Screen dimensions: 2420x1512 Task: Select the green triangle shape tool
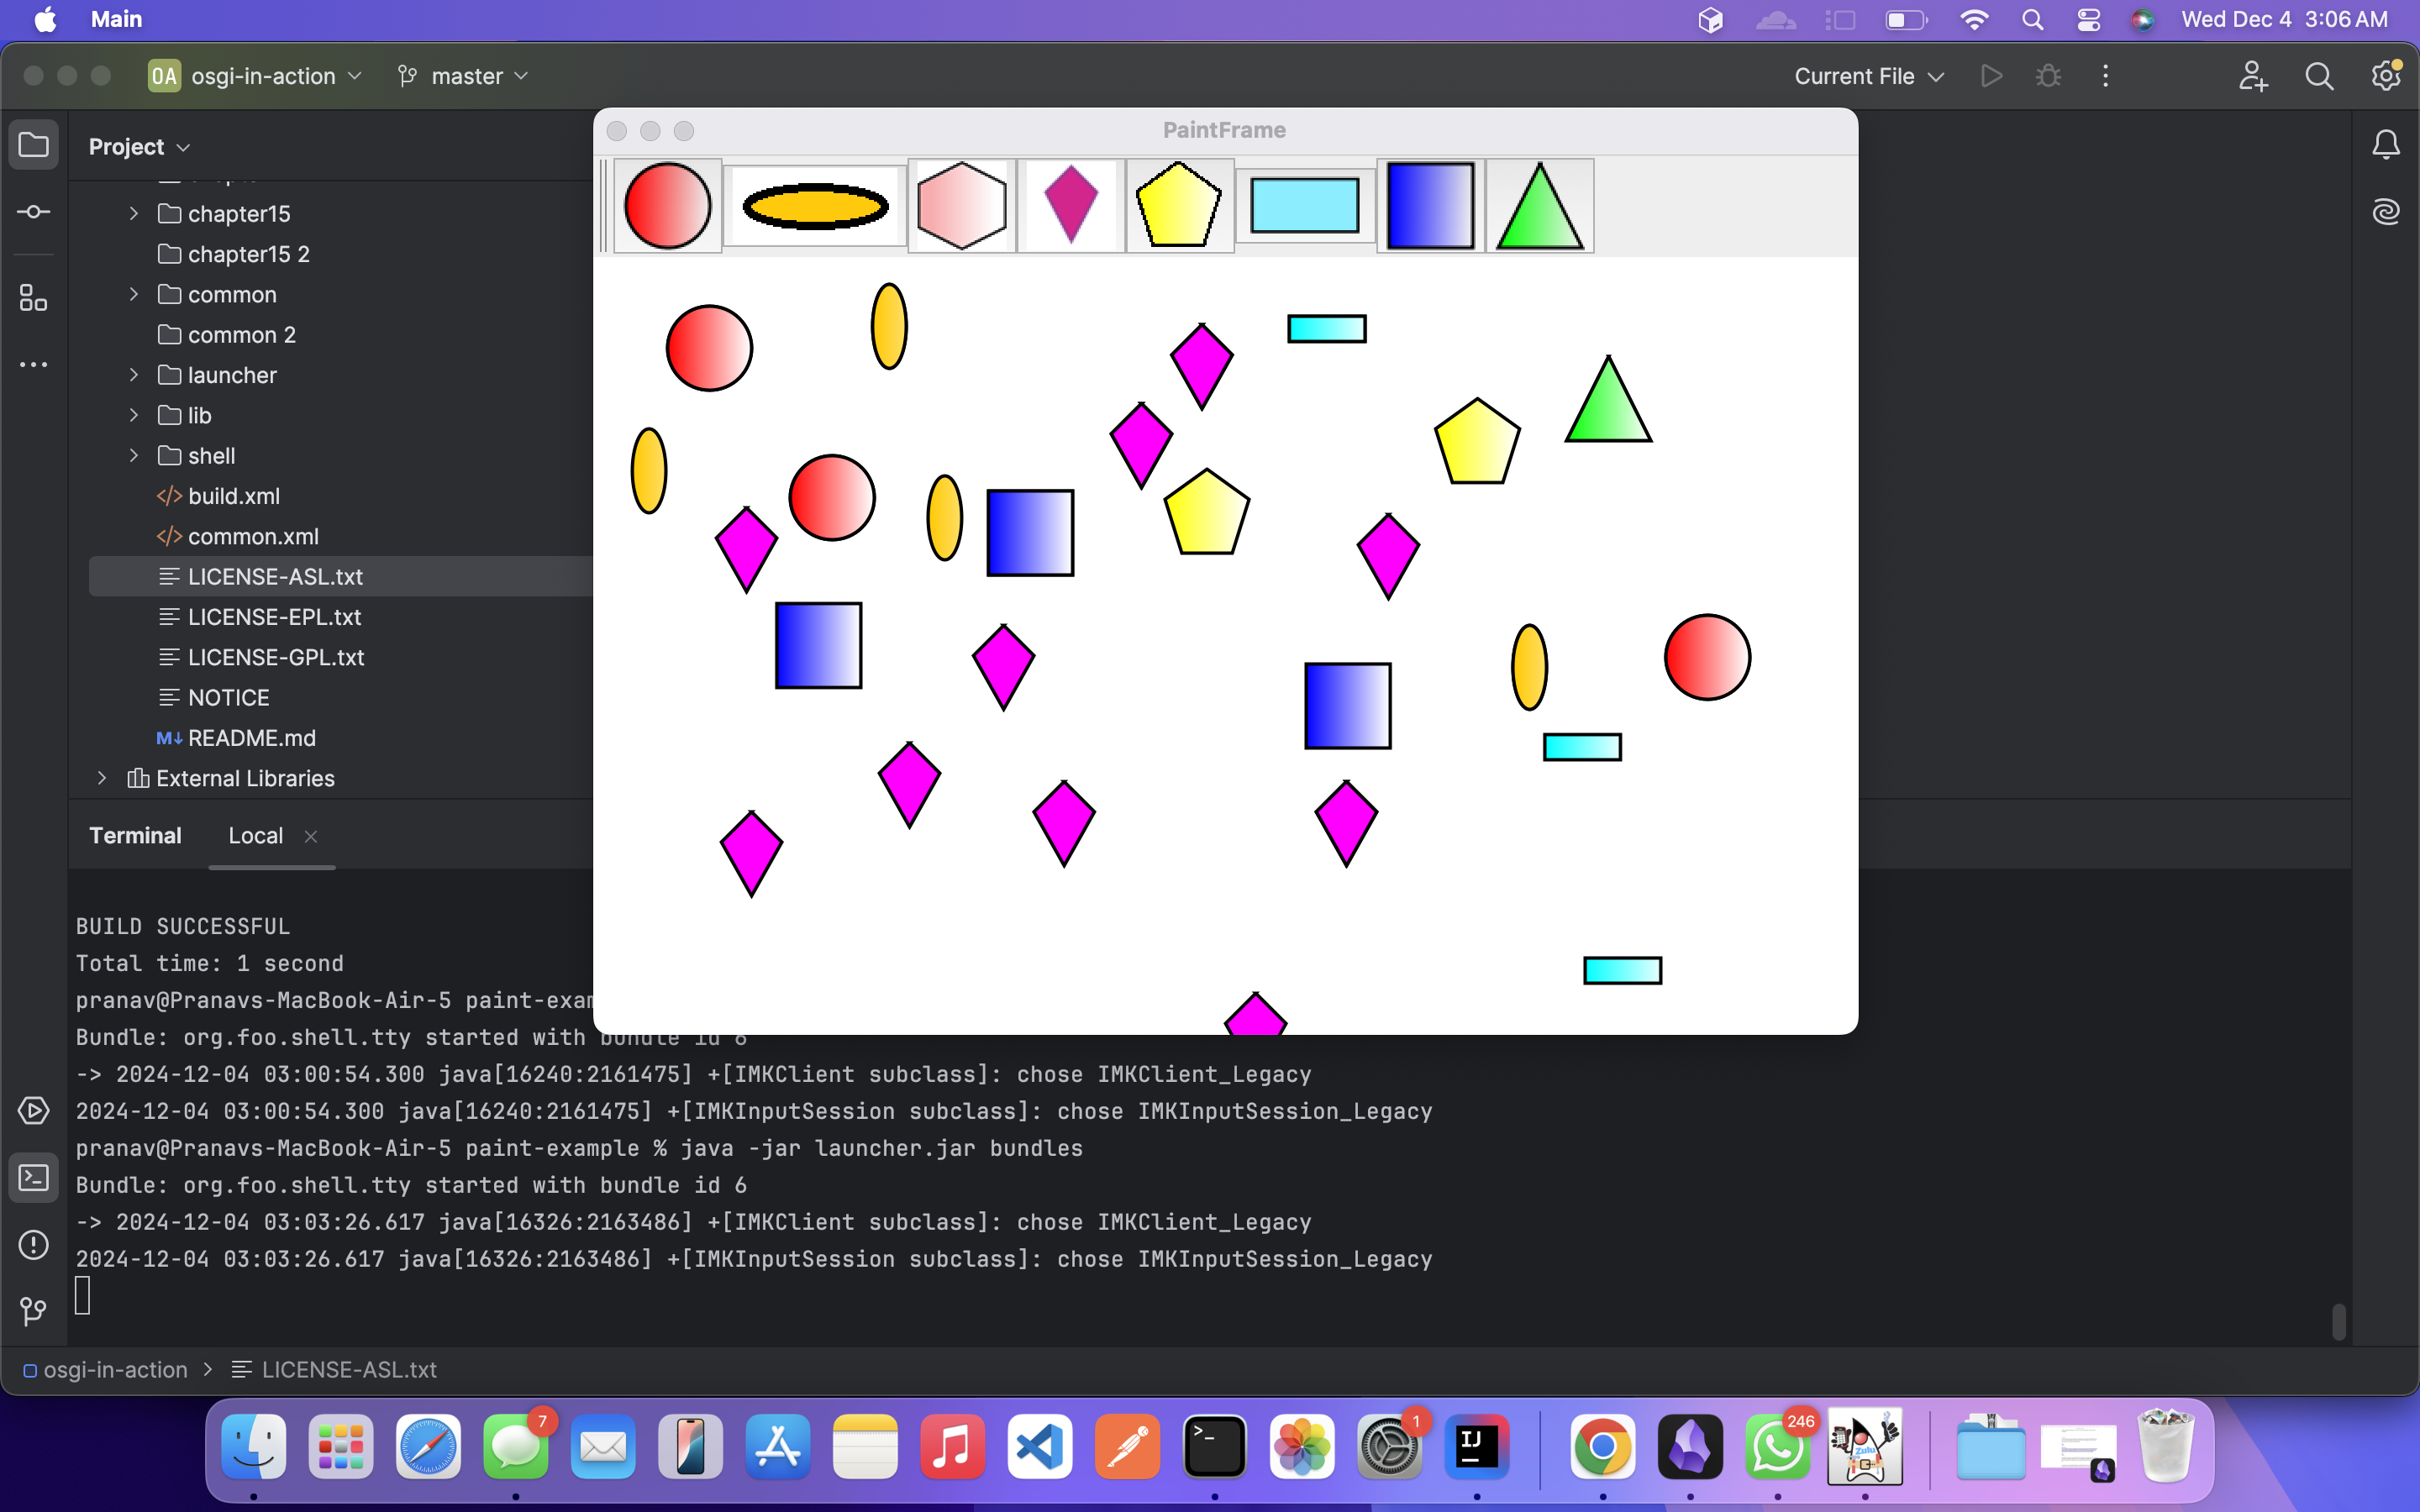pyautogui.click(x=1539, y=206)
